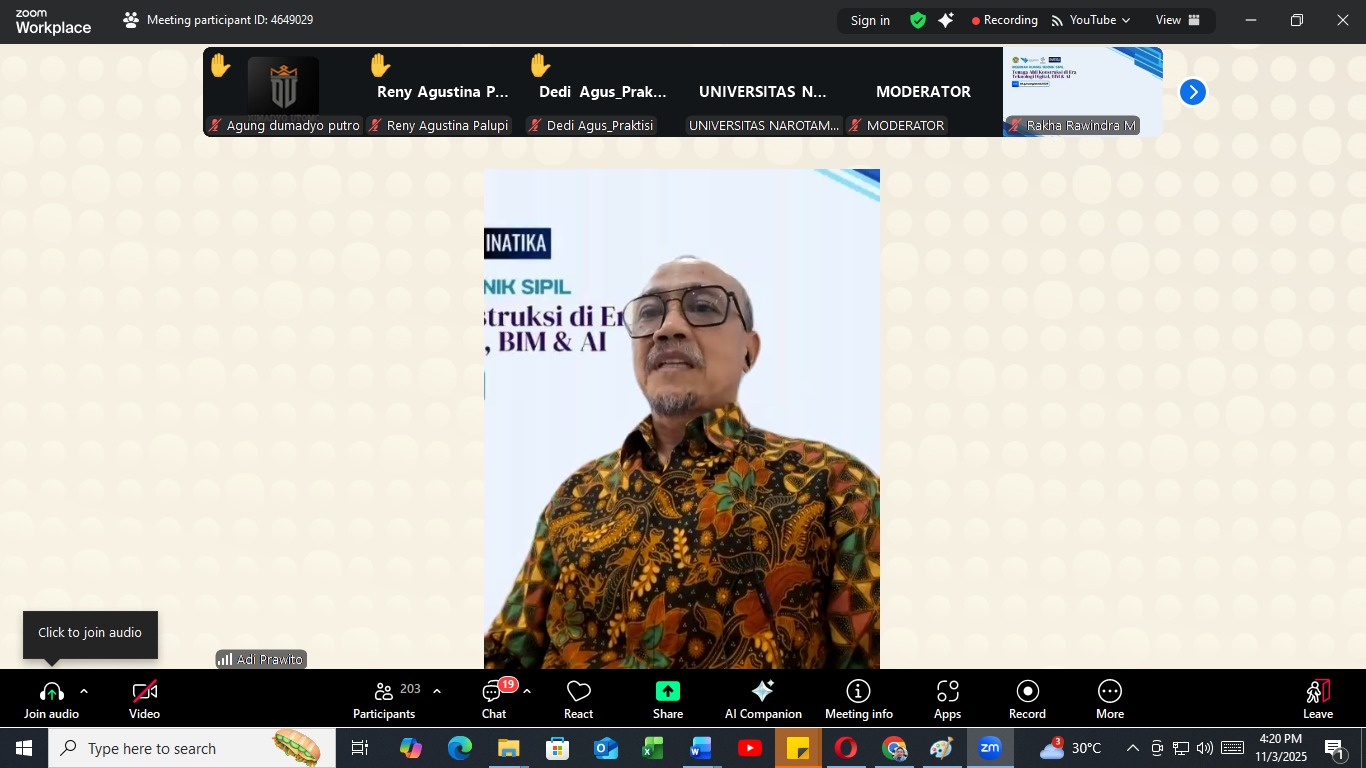Image resolution: width=1366 pixels, height=768 pixels.
Task: Show Meeting info details
Action: (858, 699)
